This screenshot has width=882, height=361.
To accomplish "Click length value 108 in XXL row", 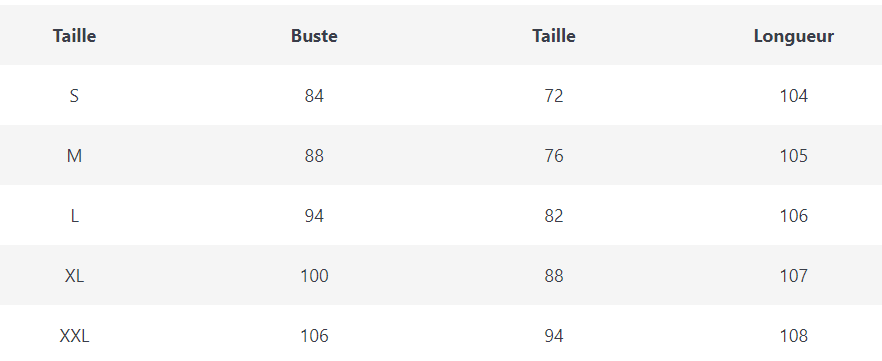I will [x=794, y=336].
